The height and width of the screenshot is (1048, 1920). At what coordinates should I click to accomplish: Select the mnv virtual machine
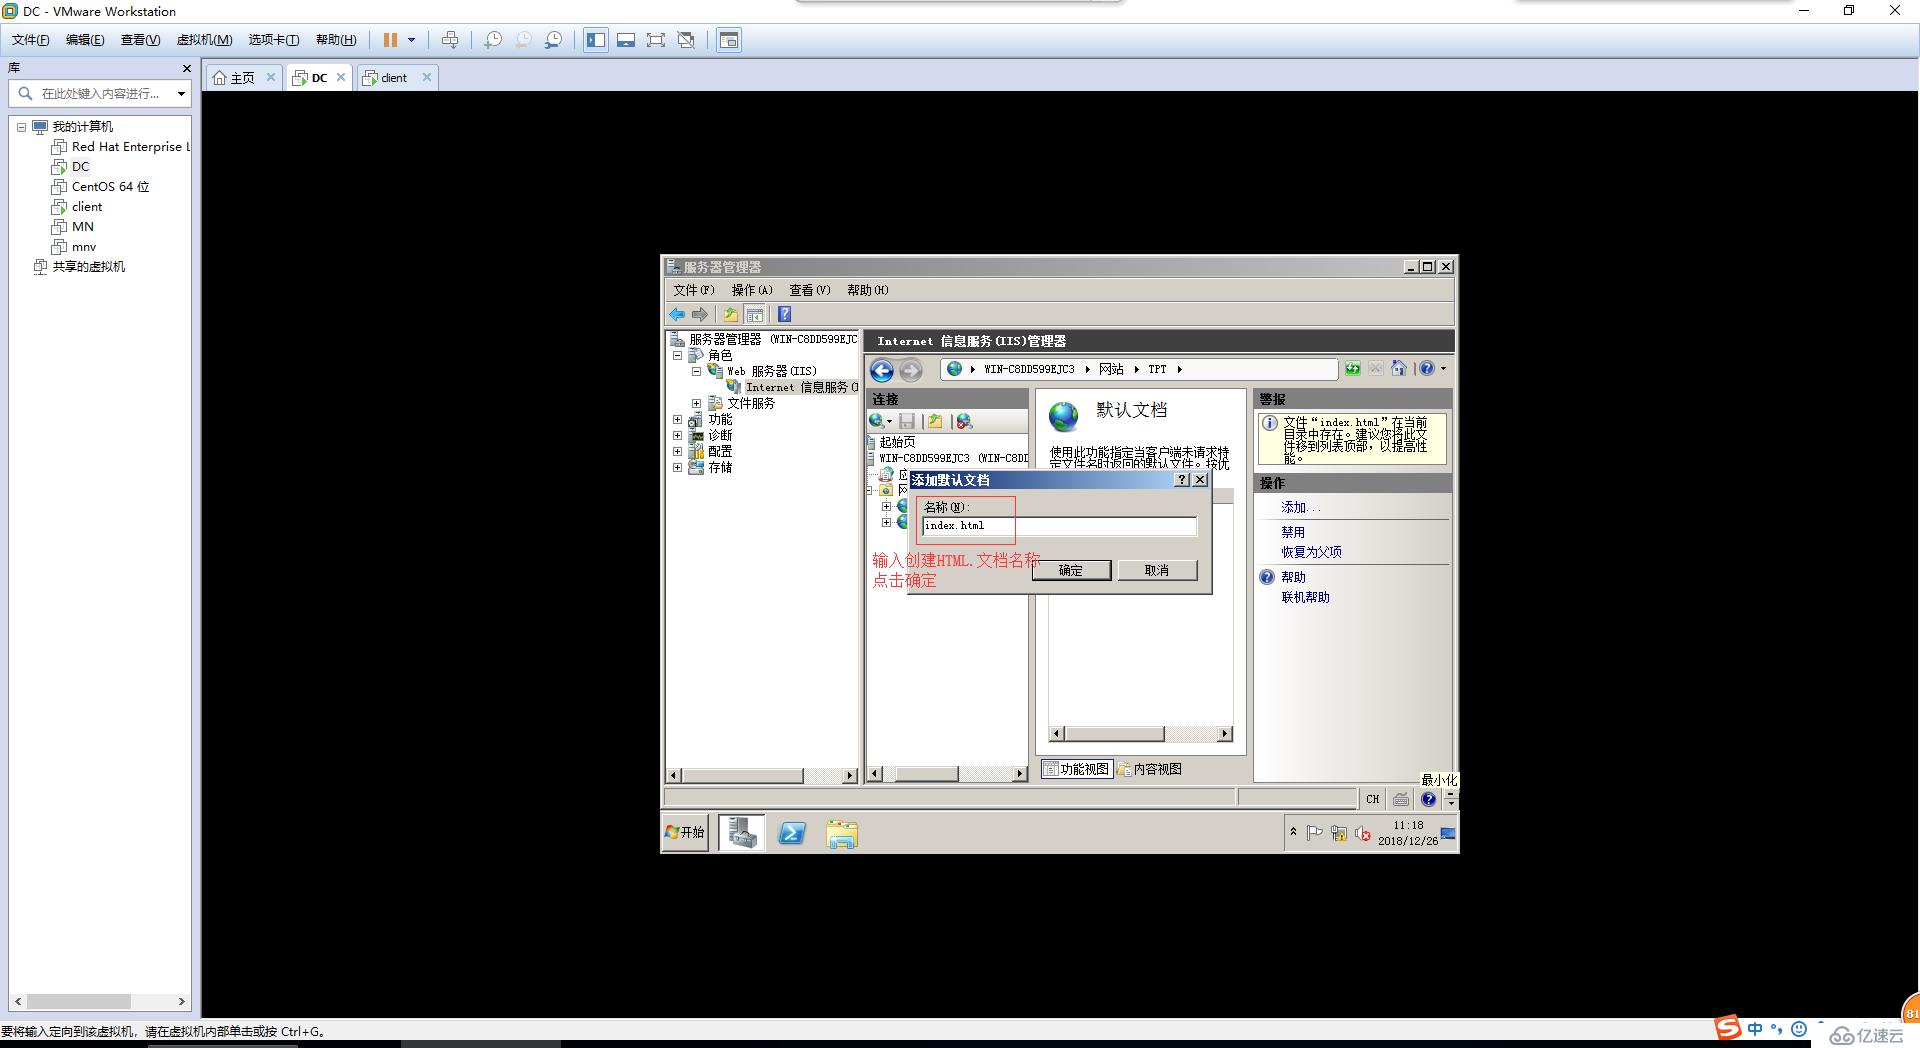[x=74, y=247]
